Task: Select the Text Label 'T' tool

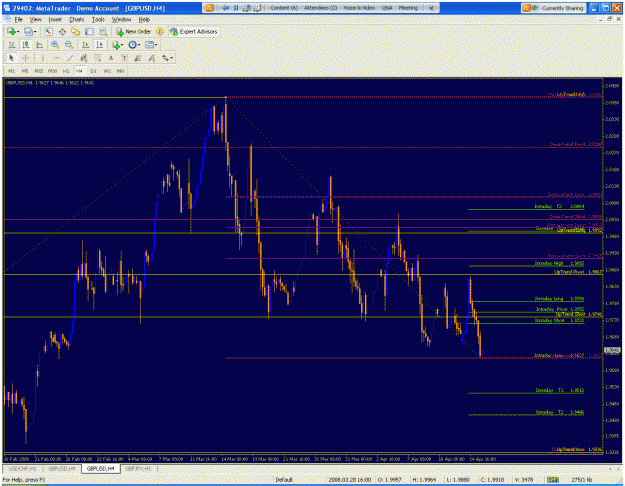Action: (x=124, y=58)
